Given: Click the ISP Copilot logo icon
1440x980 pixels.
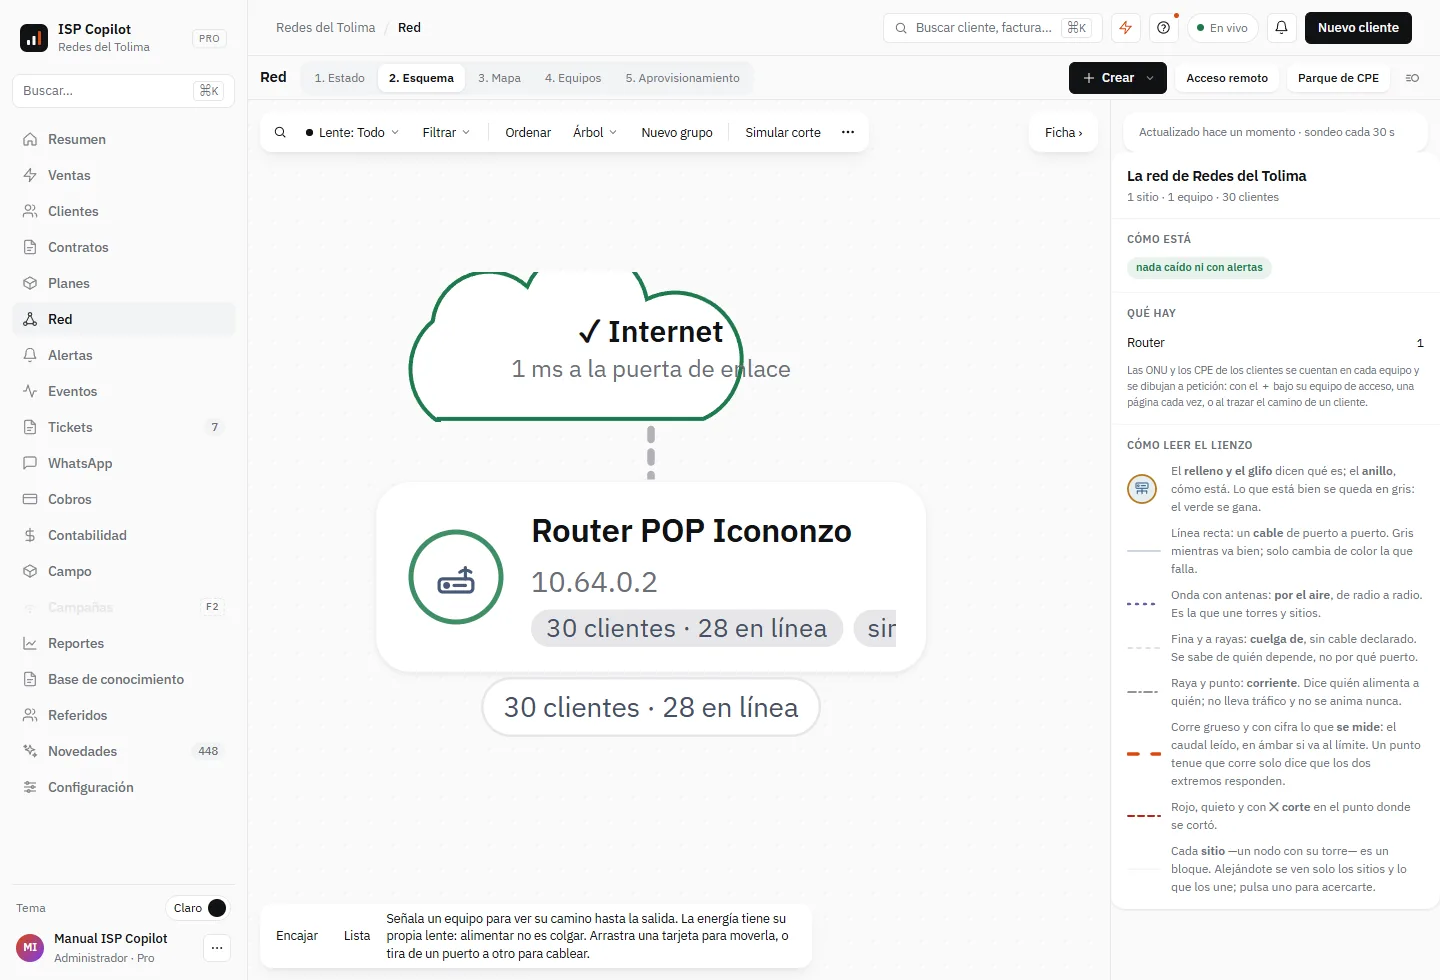Looking at the screenshot, I should (34, 38).
